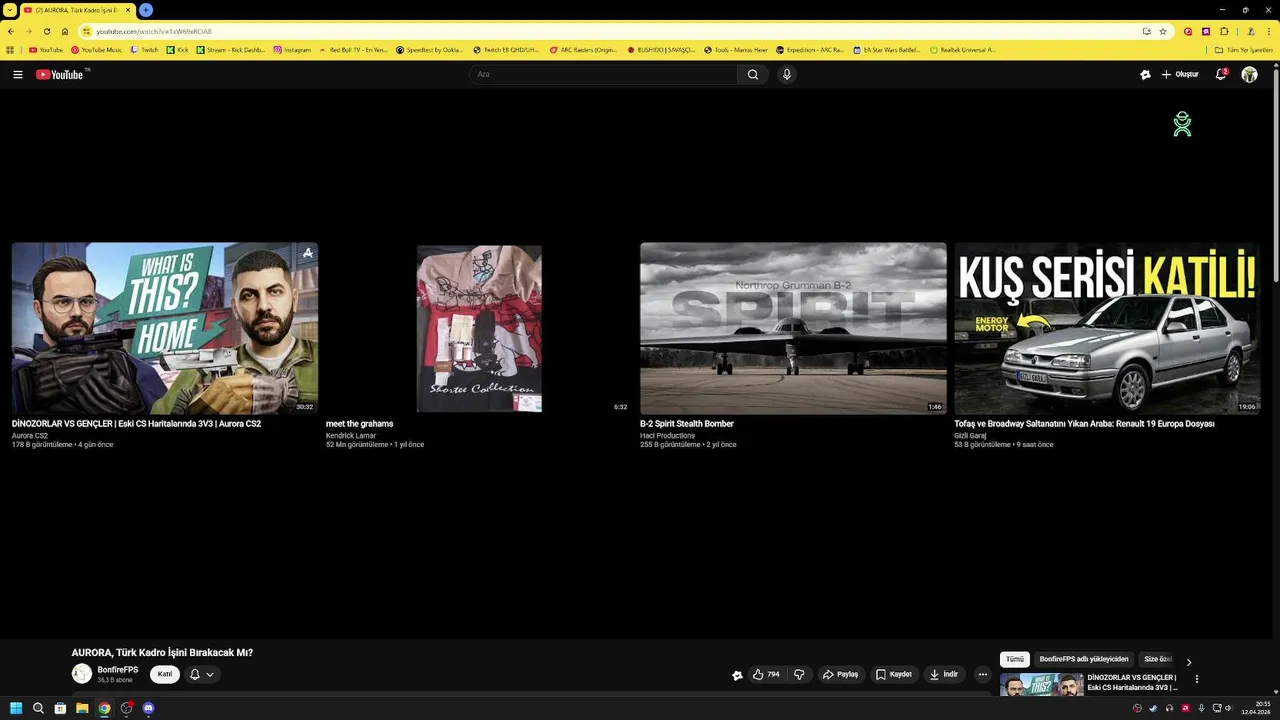
Task: Open the subscription notification bell dropdown
Action: 201,674
